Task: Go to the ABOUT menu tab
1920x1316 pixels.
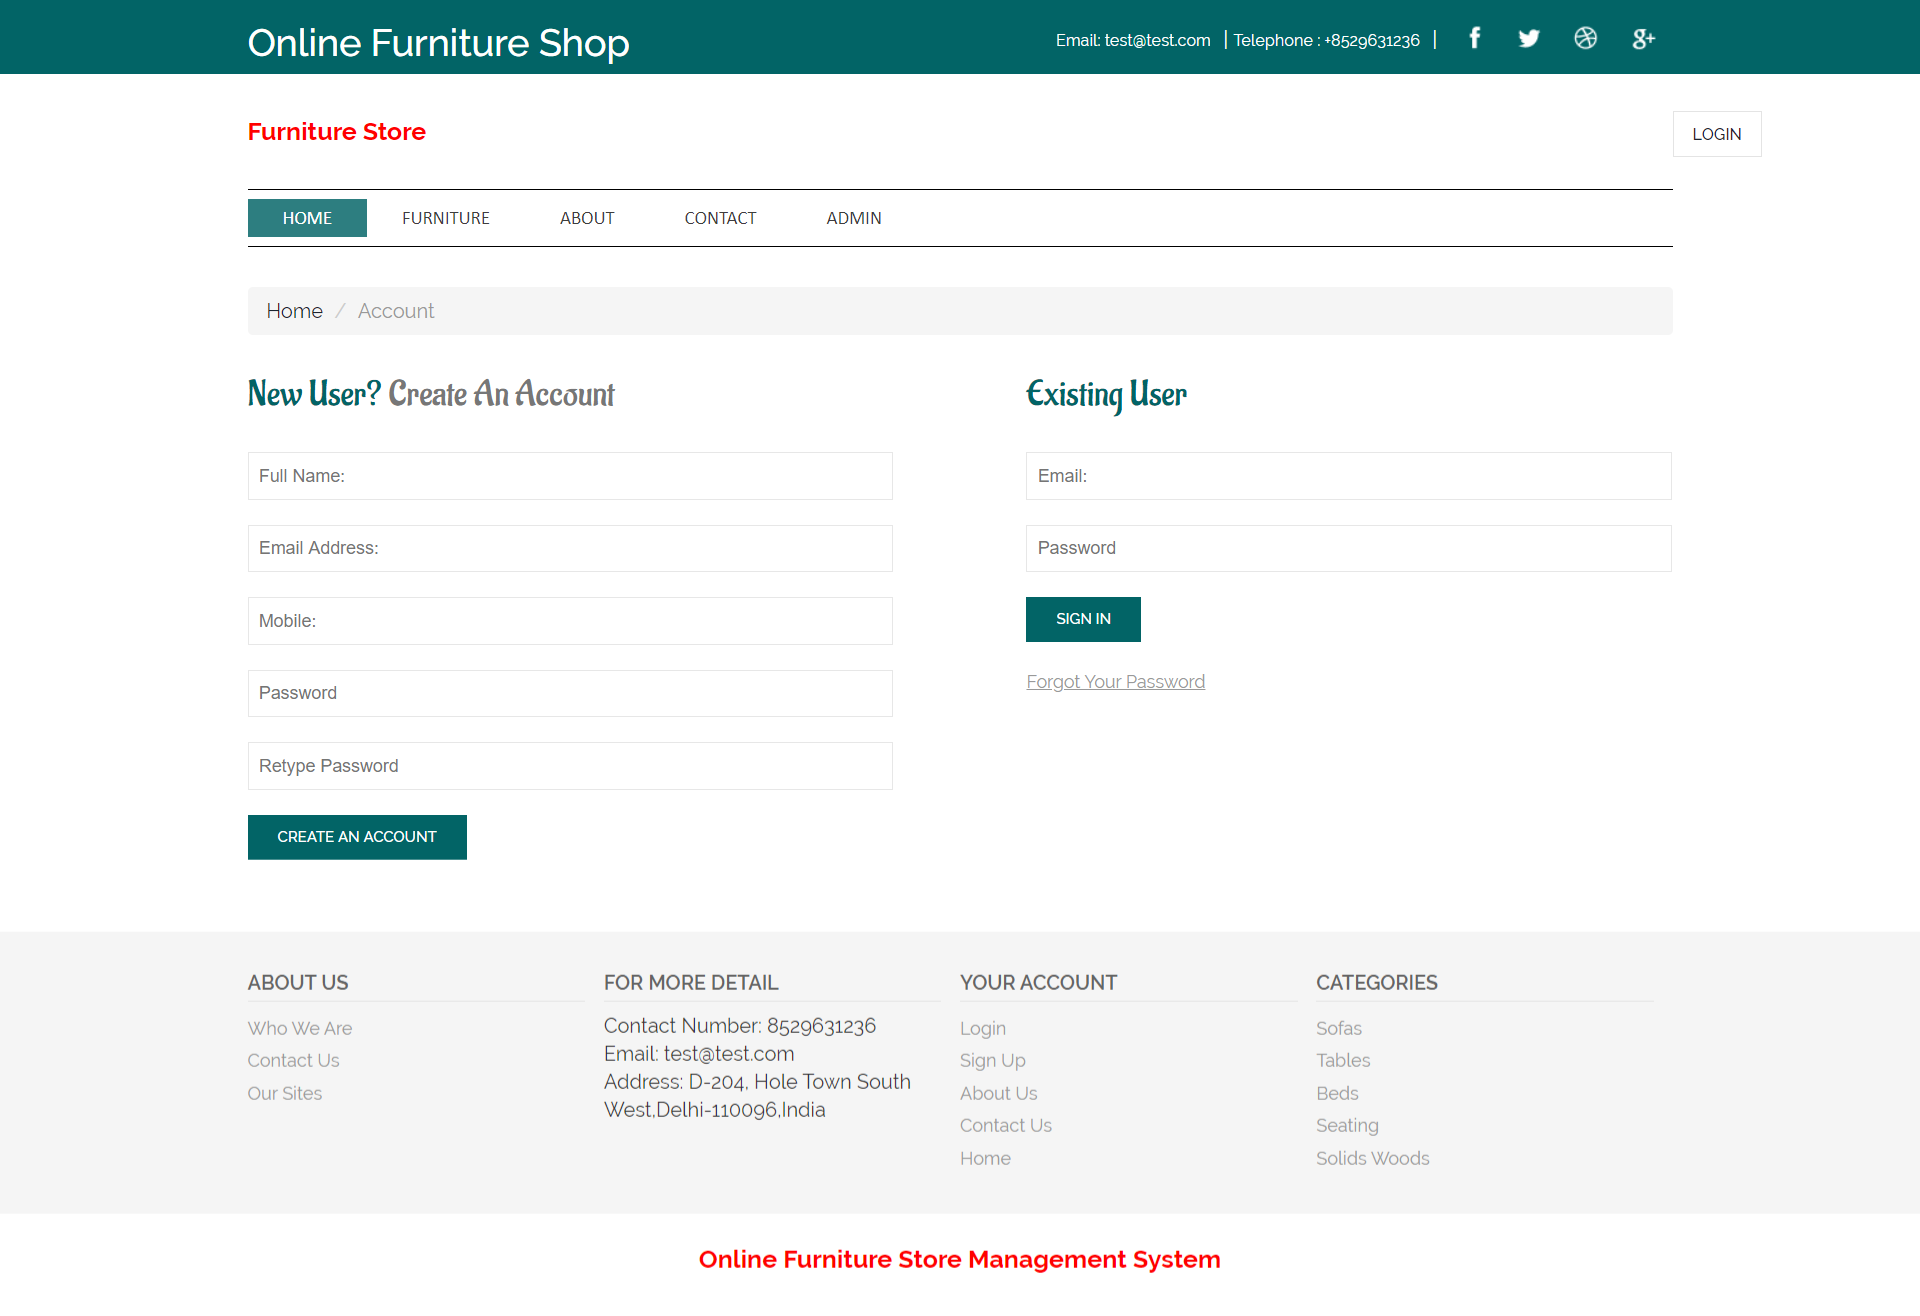Action: tap(586, 218)
